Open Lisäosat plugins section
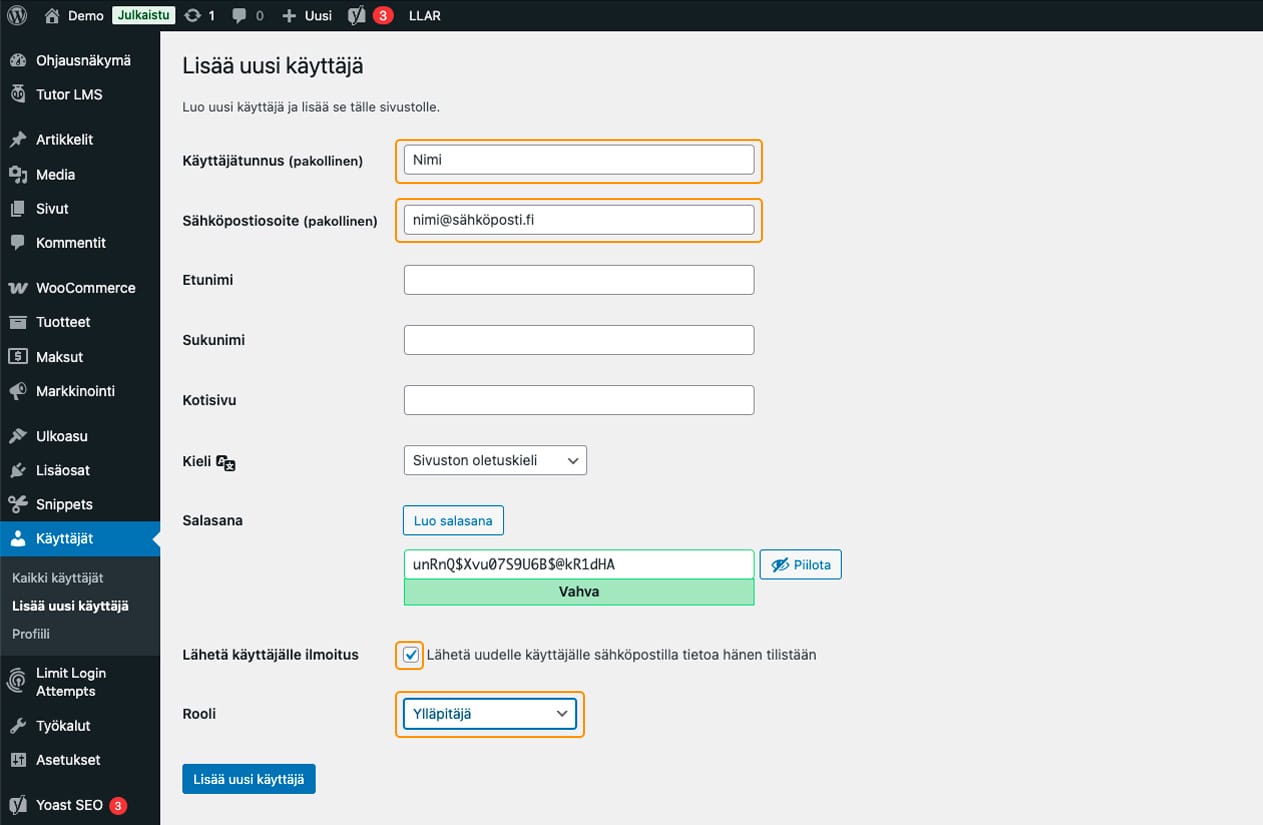This screenshot has width=1263, height=825. [64, 470]
